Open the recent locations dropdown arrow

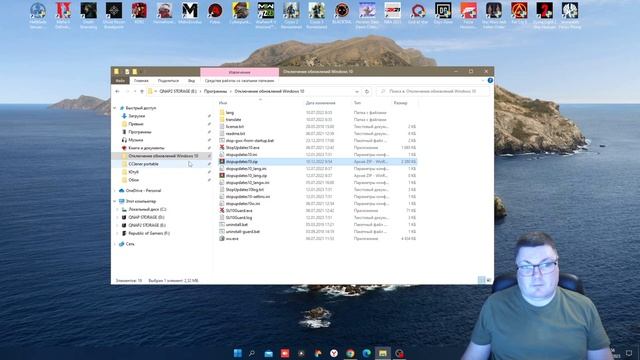coord(135,91)
